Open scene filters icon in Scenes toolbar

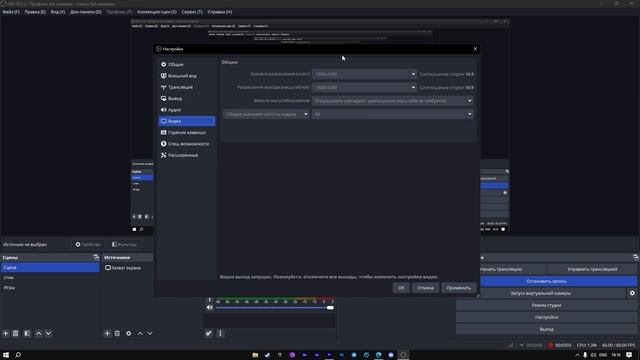coord(27,333)
